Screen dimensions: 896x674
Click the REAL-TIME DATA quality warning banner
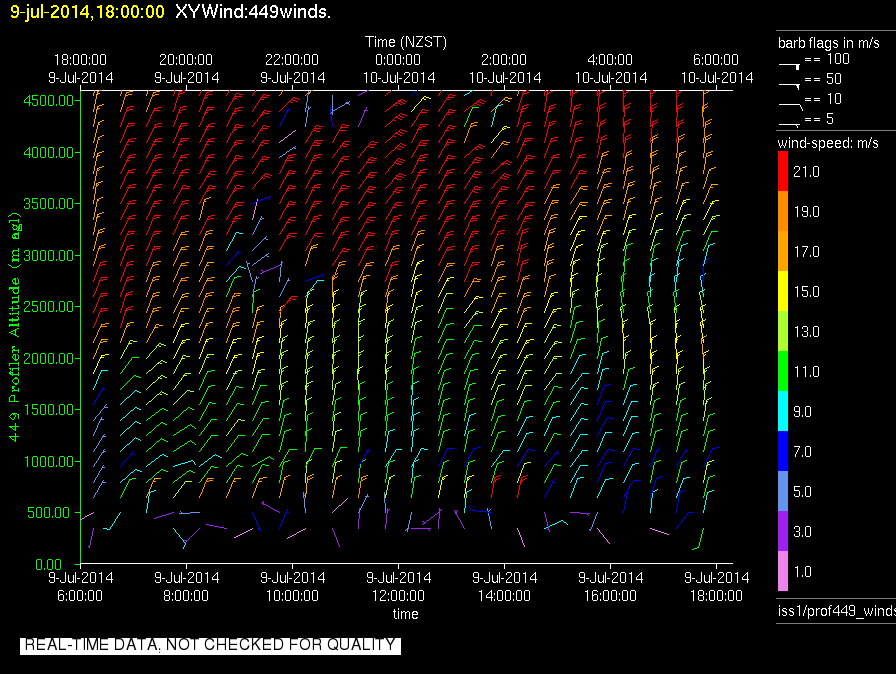click(x=210, y=645)
